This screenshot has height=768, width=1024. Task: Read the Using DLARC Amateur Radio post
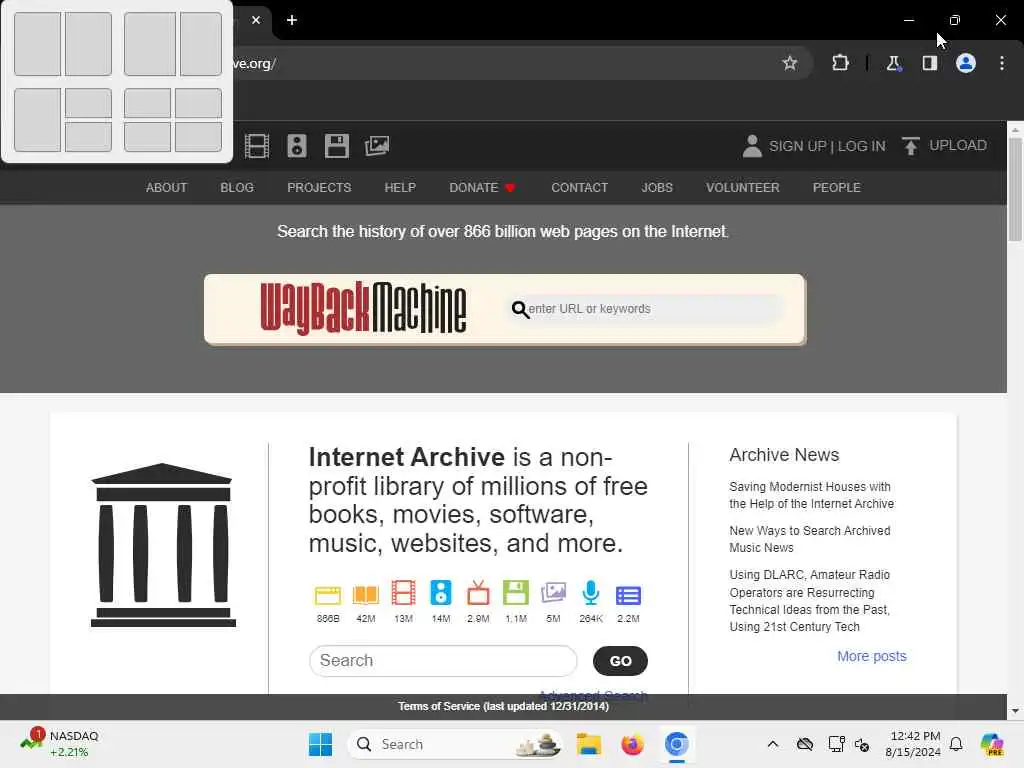[810, 600]
